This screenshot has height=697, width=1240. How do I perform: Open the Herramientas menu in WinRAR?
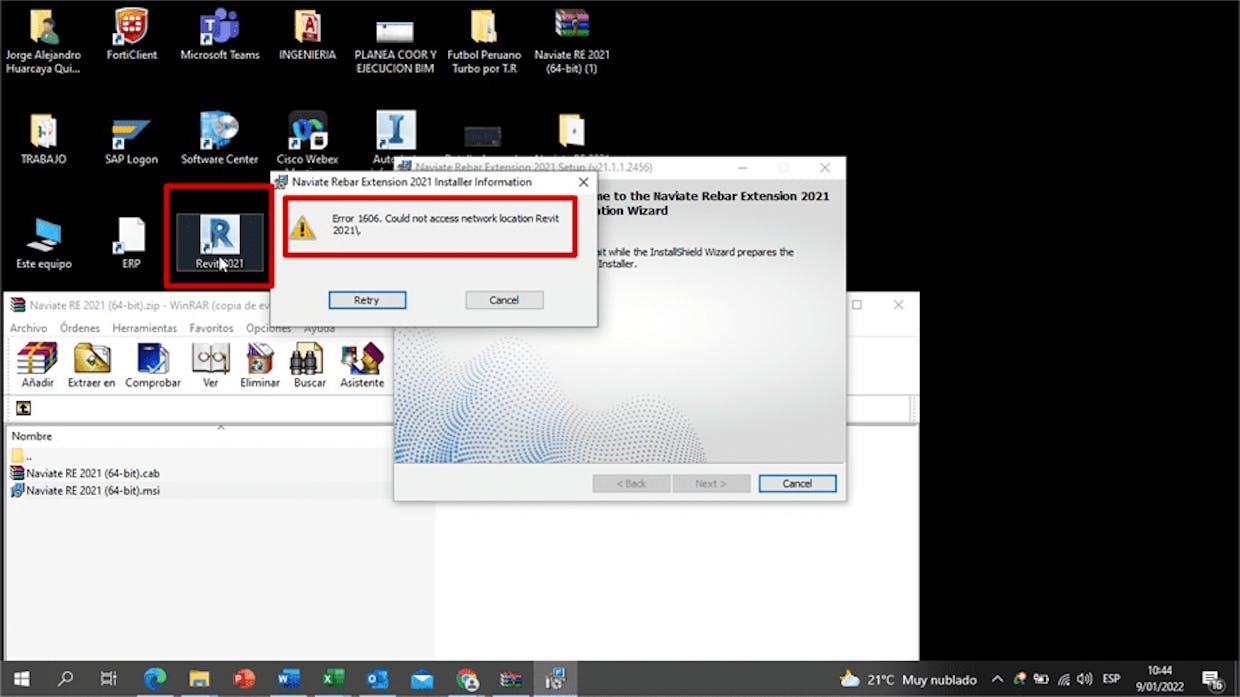pyautogui.click(x=144, y=328)
